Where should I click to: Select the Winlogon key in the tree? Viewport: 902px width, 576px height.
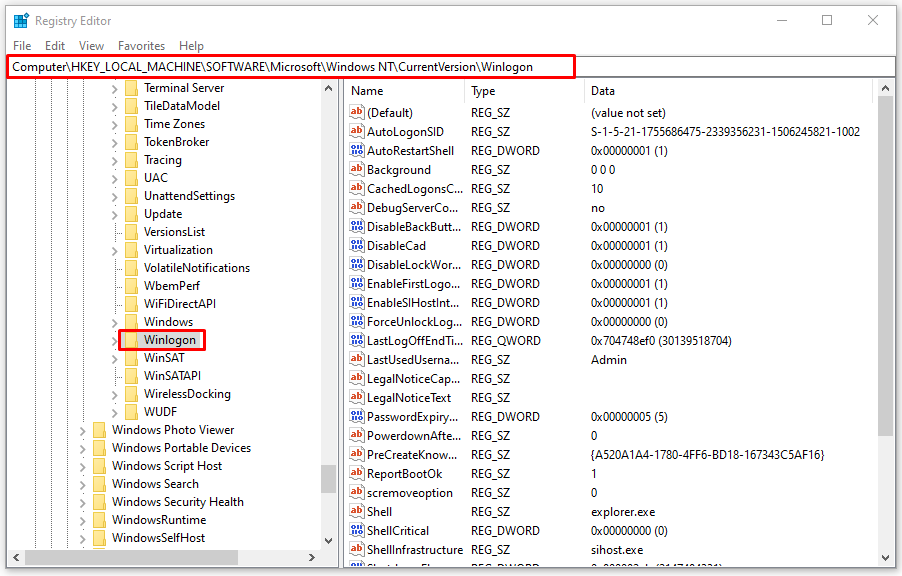point(170,340)
